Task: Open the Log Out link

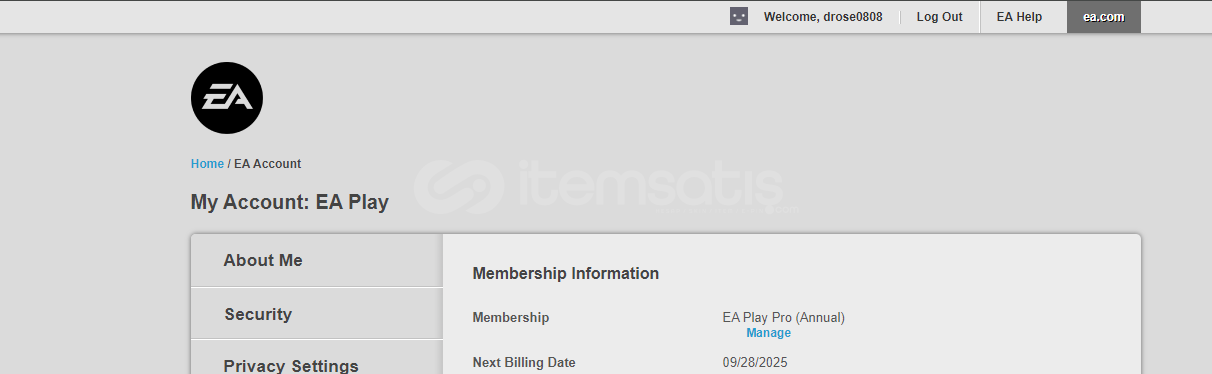Action: click(x=939, y=17)
